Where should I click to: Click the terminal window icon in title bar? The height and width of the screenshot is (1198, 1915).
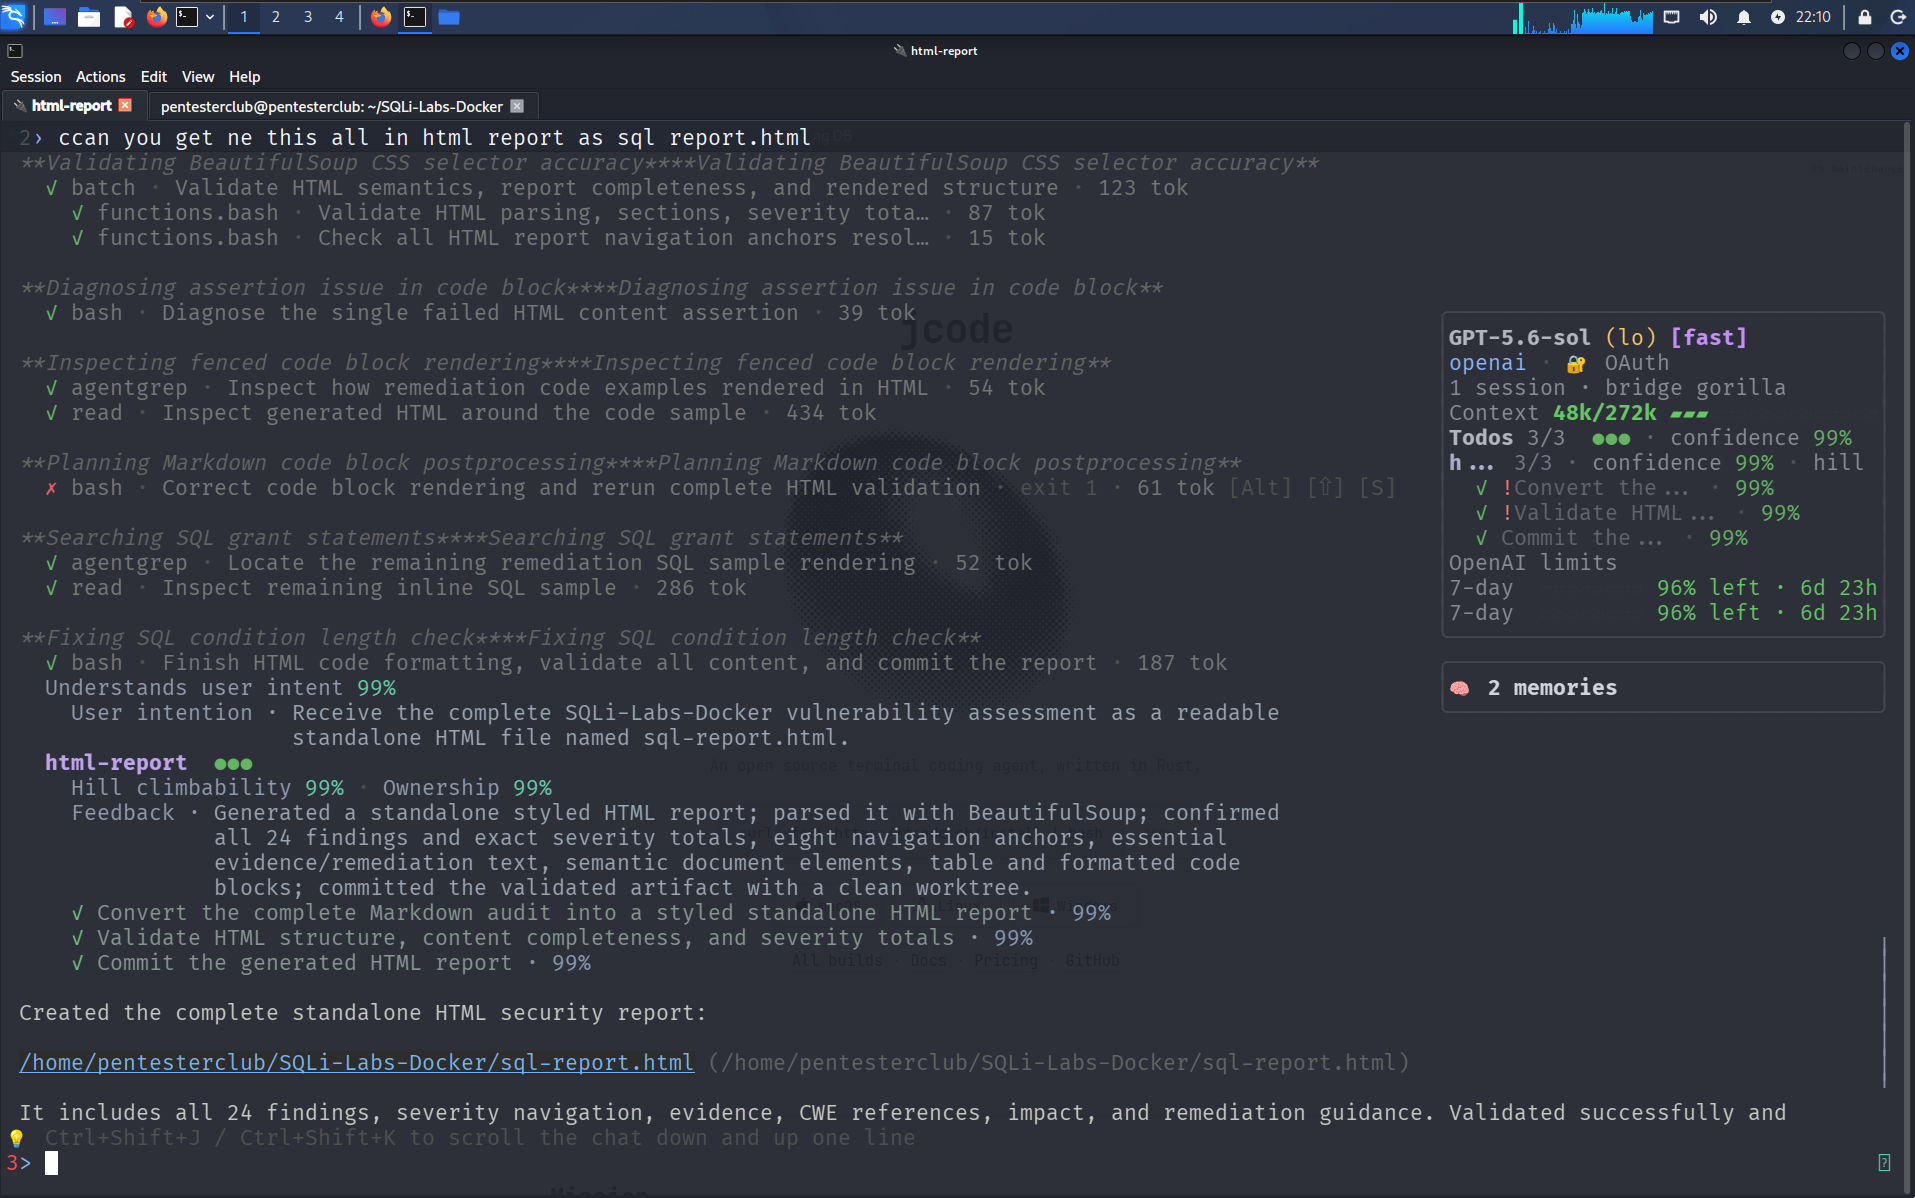(15, 51)
